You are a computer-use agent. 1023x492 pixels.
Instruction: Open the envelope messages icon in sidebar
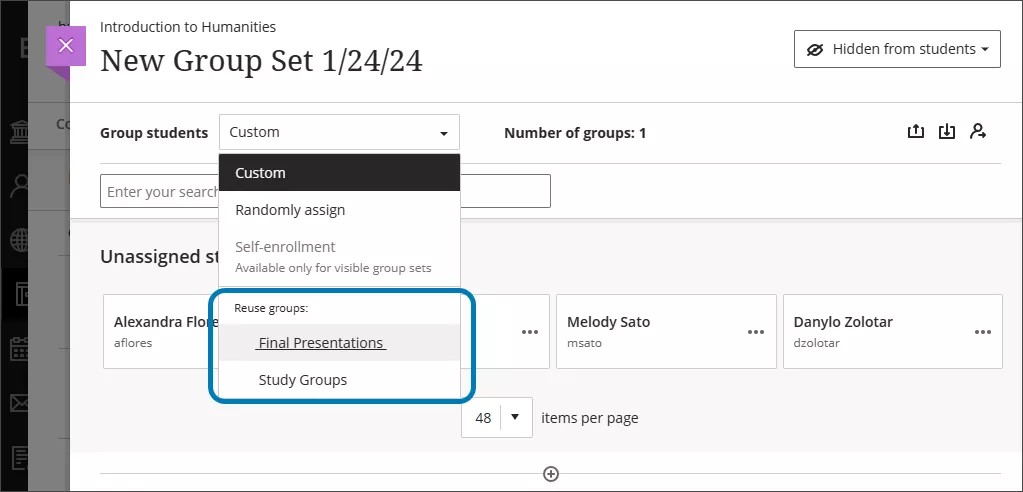pyautogui.click(x=19, y=403)
